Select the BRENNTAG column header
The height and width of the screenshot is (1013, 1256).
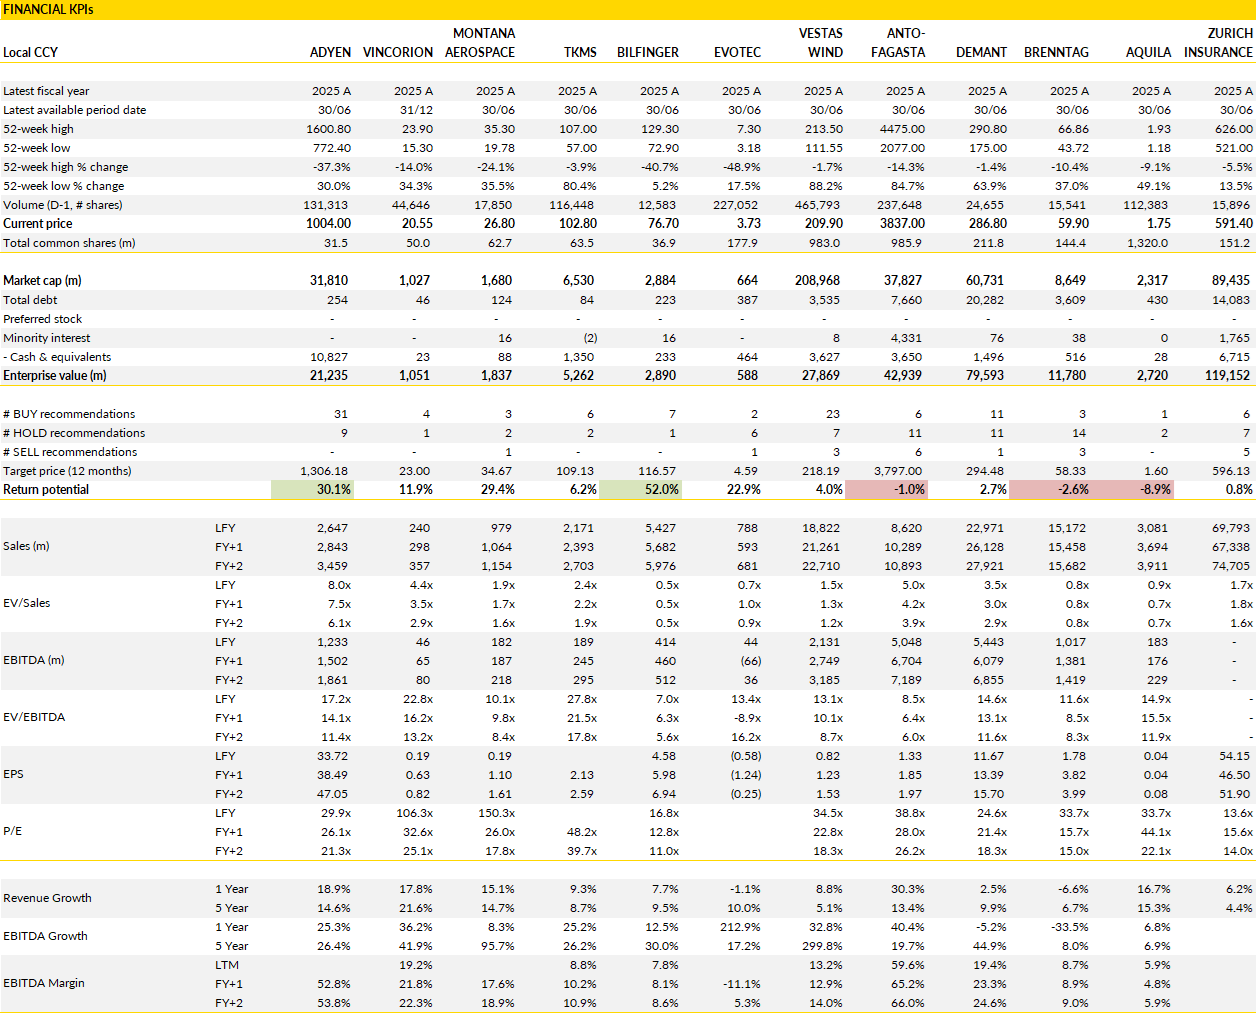click(1056, 52)
